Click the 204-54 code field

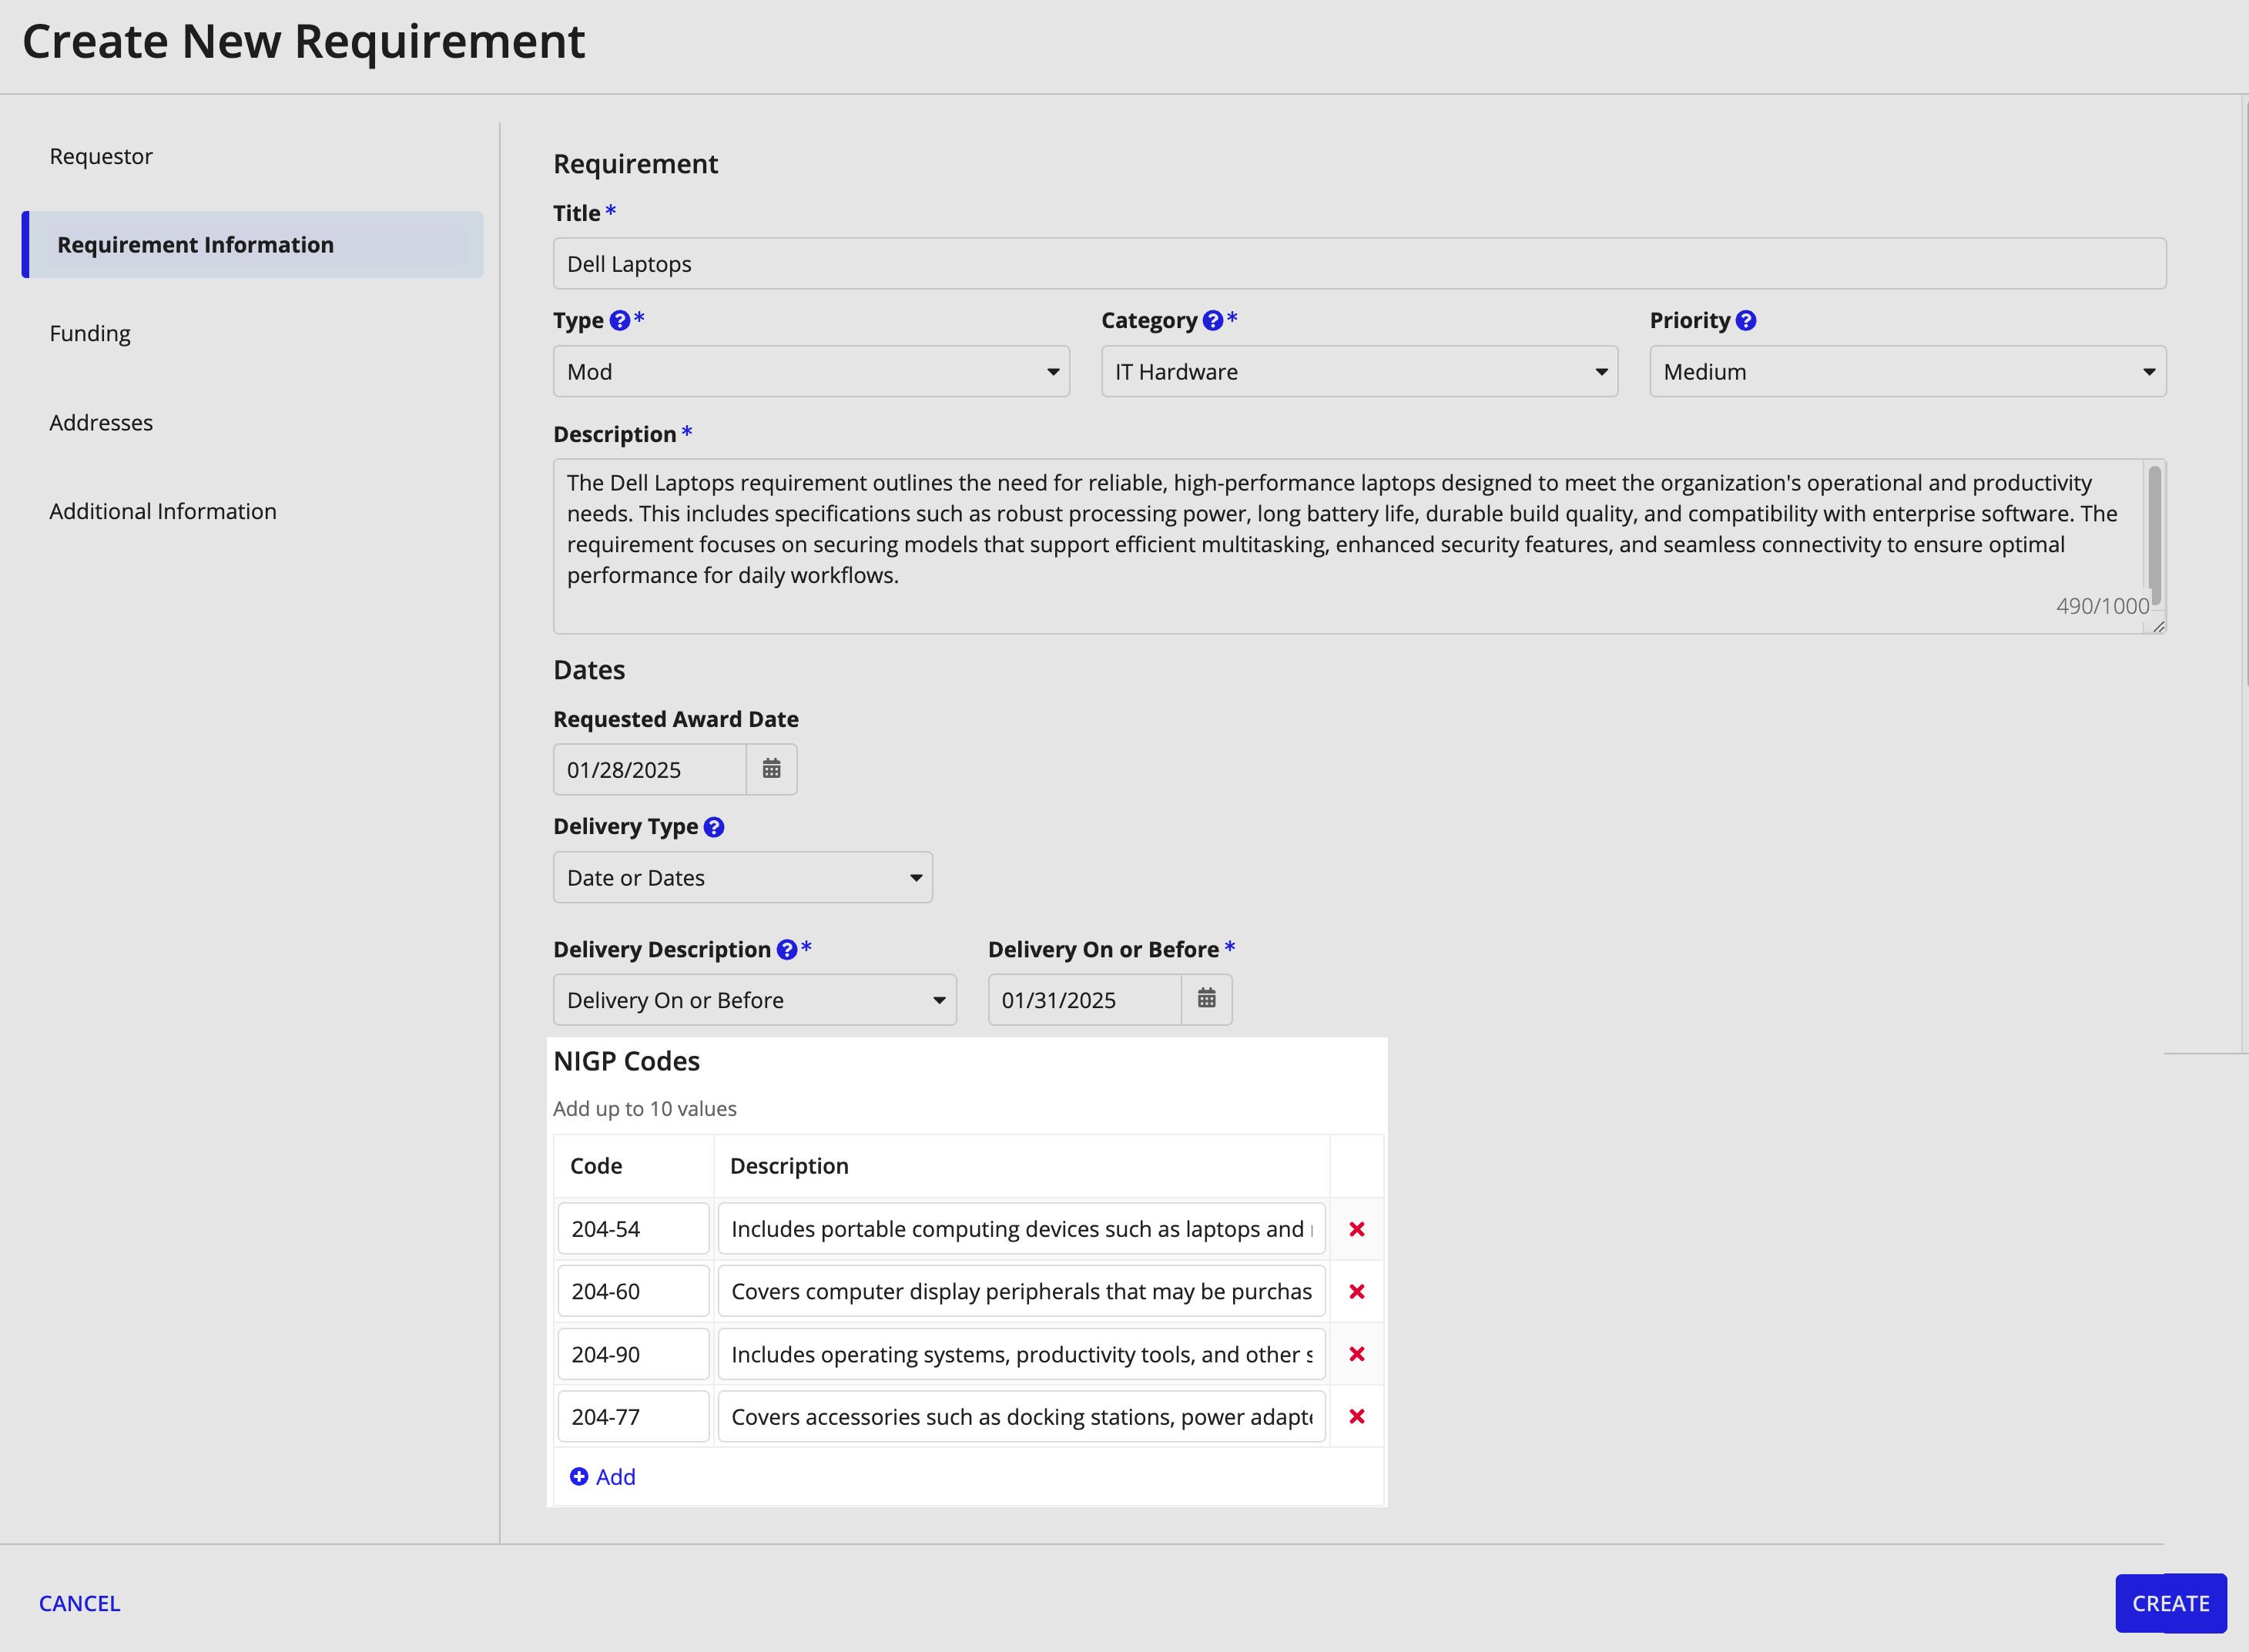coord(633,1228)
